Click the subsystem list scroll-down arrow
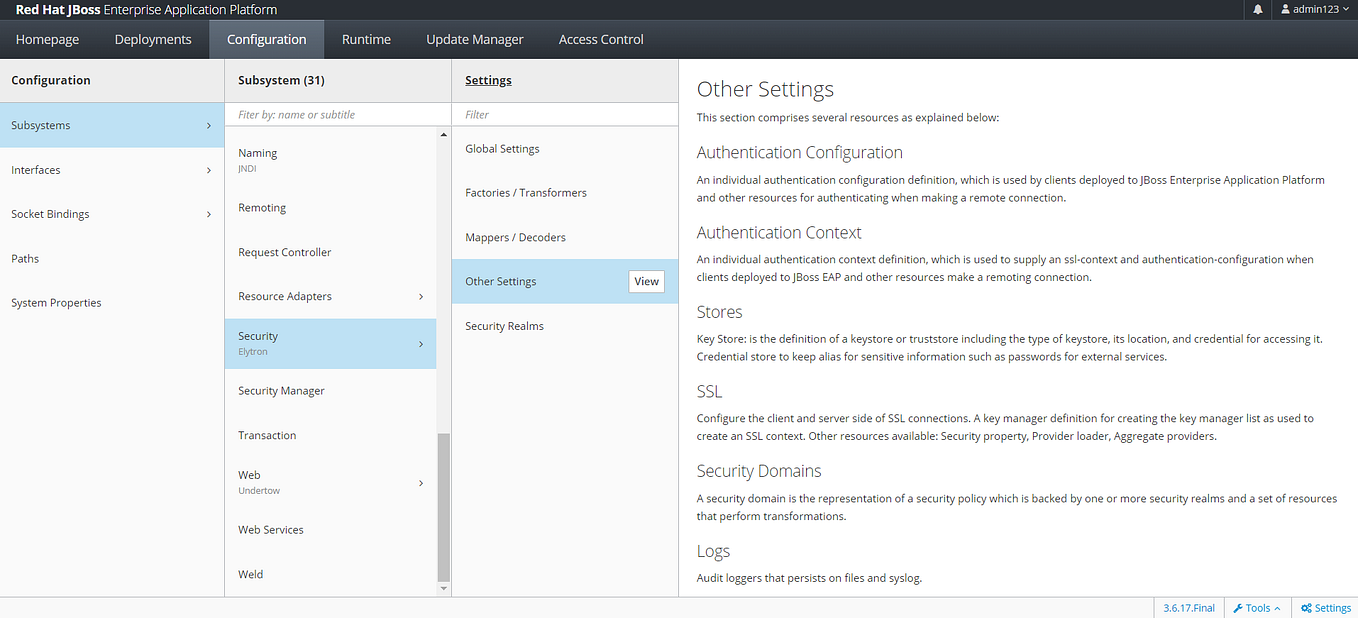The width and height of the screenshot is (1358, 618). [444, 589]
